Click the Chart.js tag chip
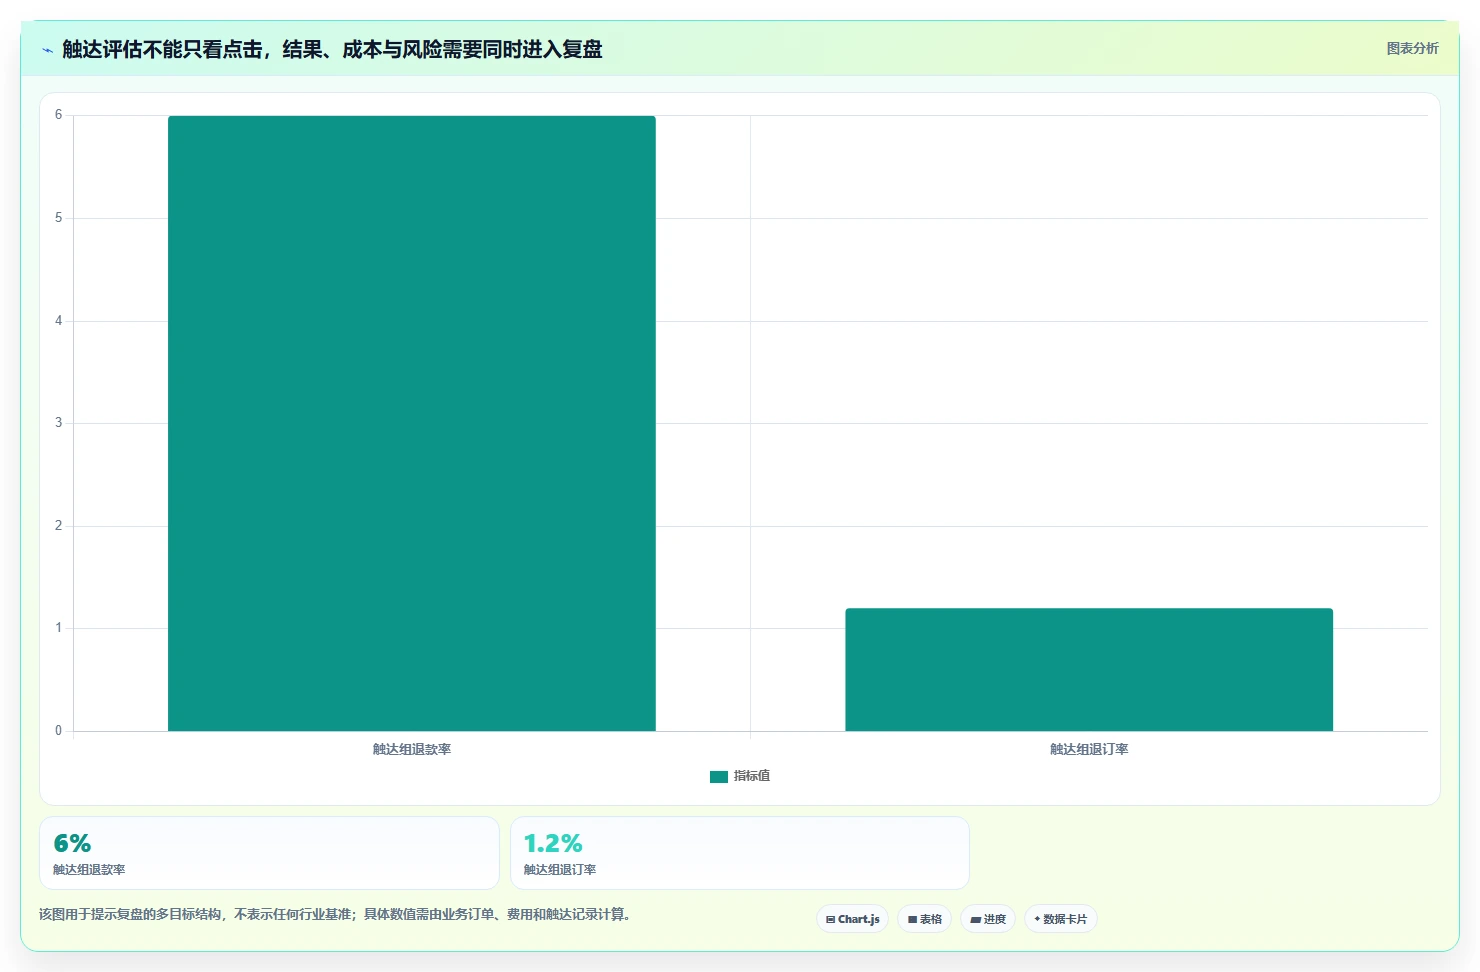The height and width of the screenshot is (972, 1480). coord(852,919)
